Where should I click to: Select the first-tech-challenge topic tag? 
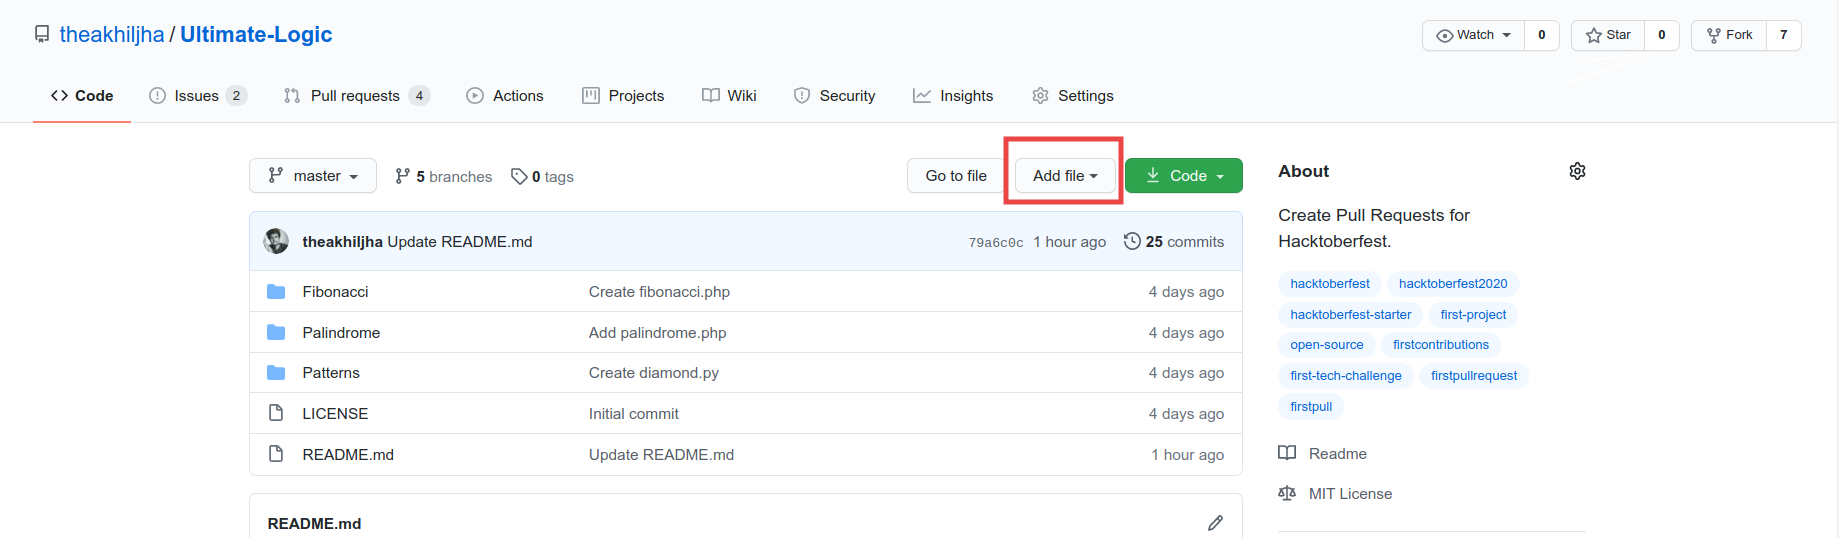point(1346,376)
